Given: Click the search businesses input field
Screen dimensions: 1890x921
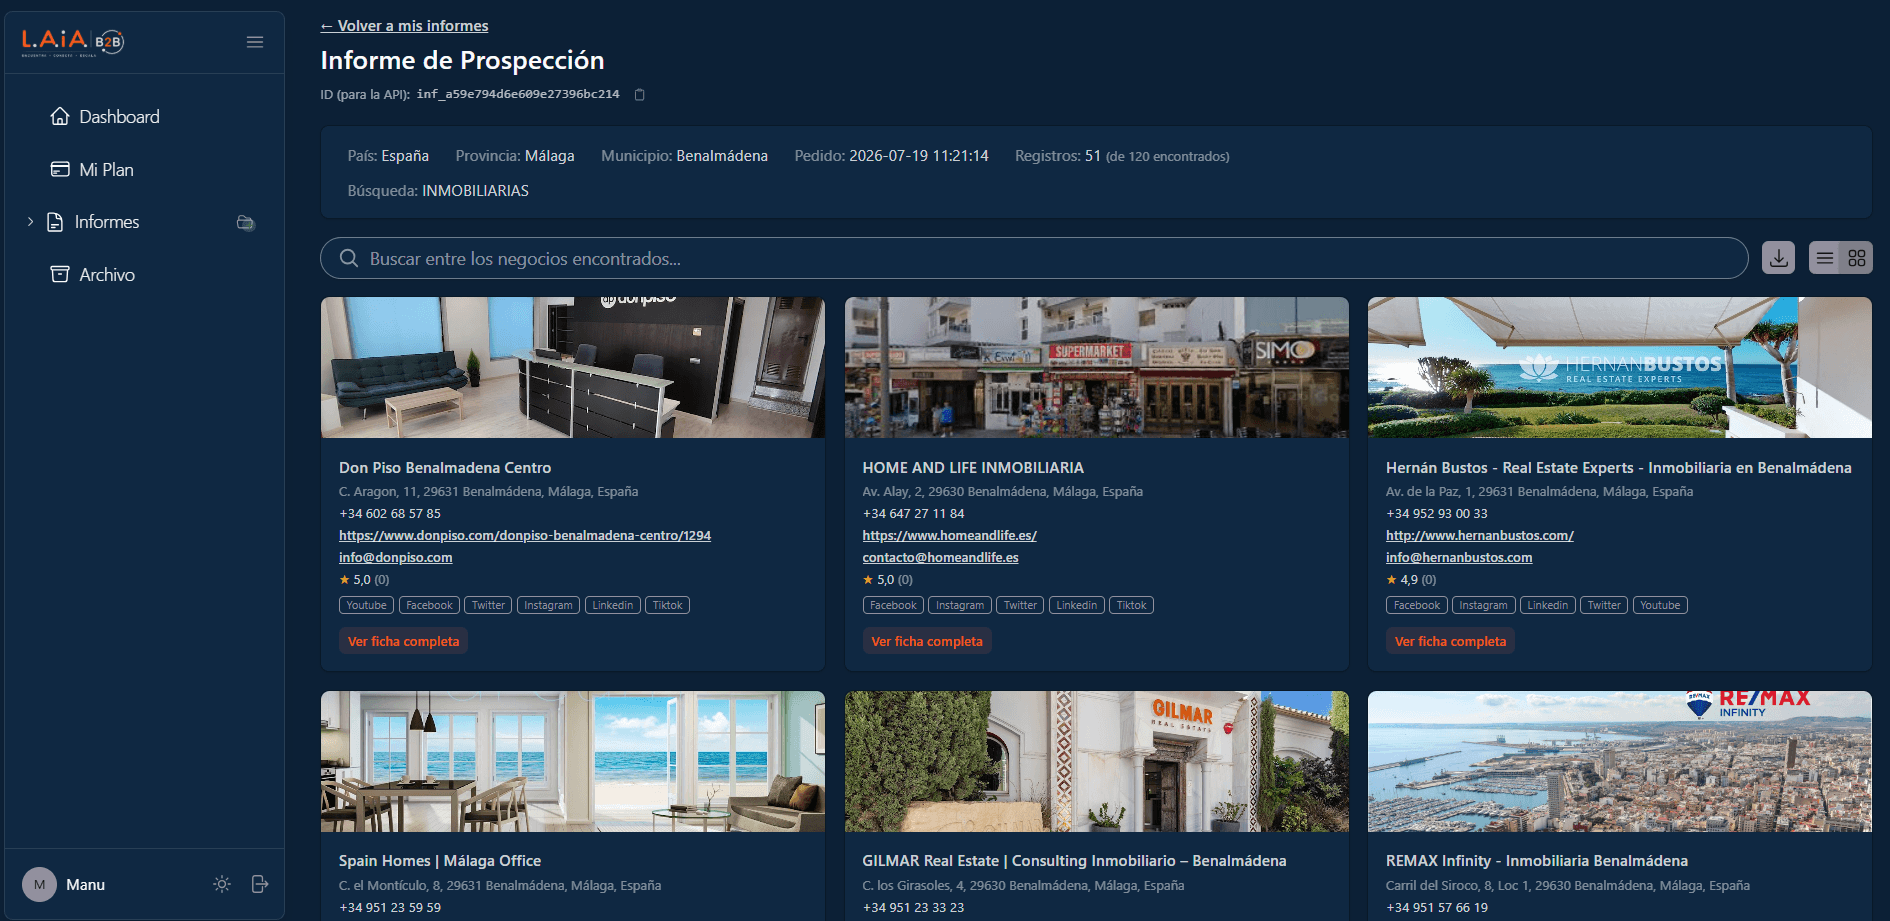Looking at the screenshot, I should point(1034,258).
